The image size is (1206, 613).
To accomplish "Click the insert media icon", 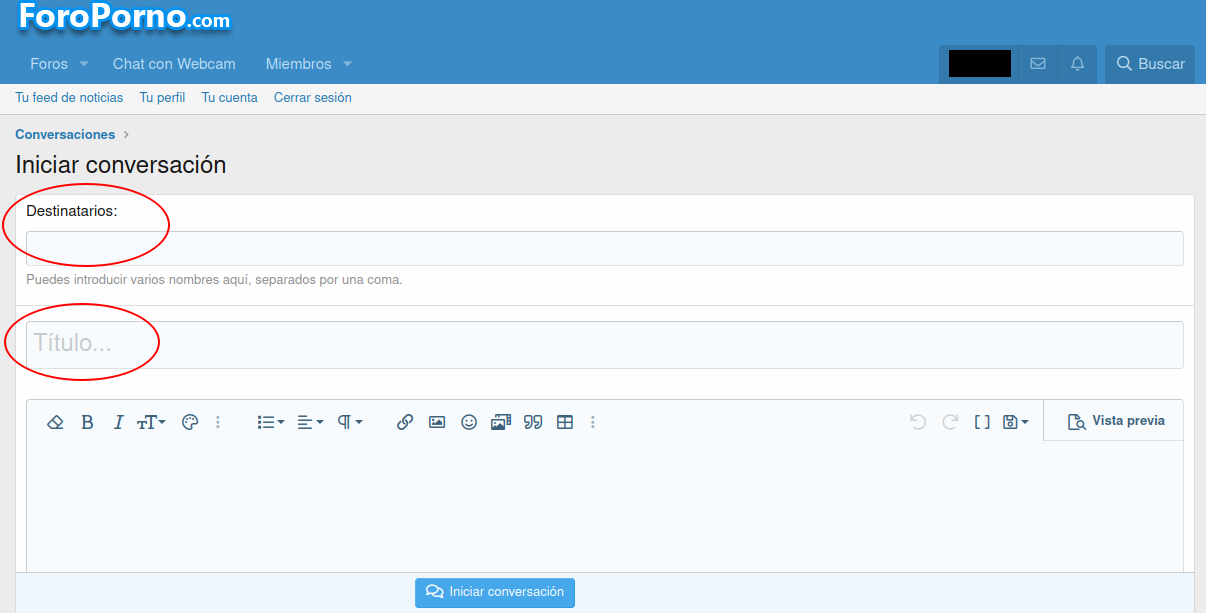I will click(501, 422).
